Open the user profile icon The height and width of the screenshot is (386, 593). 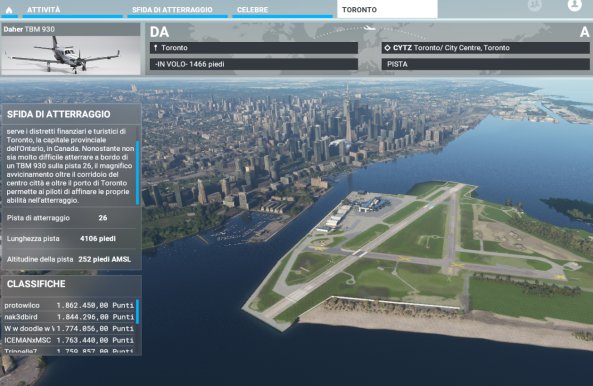click(x=574, y=5)
